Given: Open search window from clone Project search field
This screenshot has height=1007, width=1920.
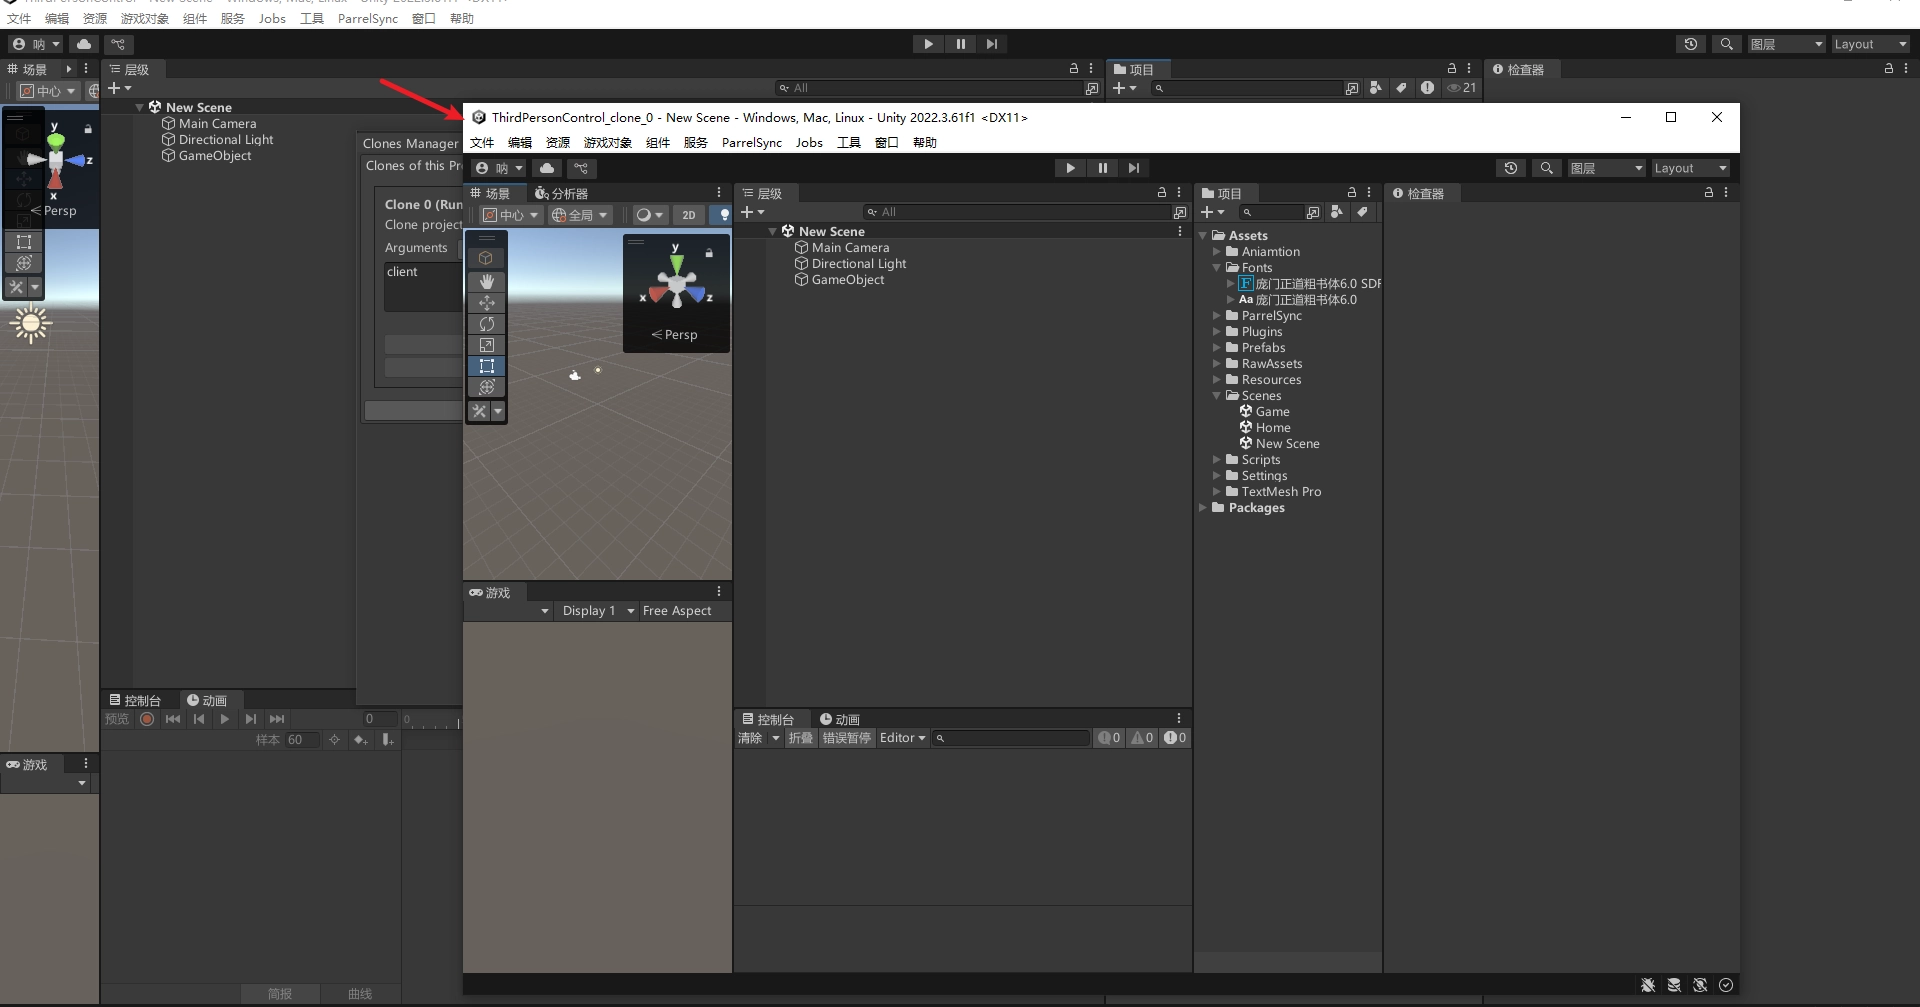Looking at the screenshot, I should click(1313, 212).
